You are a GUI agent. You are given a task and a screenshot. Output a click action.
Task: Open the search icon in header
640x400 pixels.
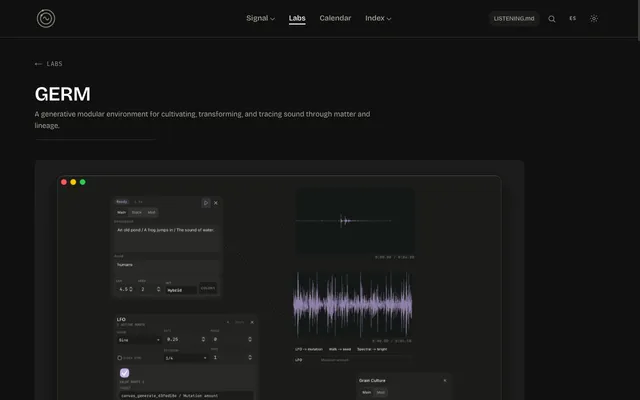tap(551, 19)
